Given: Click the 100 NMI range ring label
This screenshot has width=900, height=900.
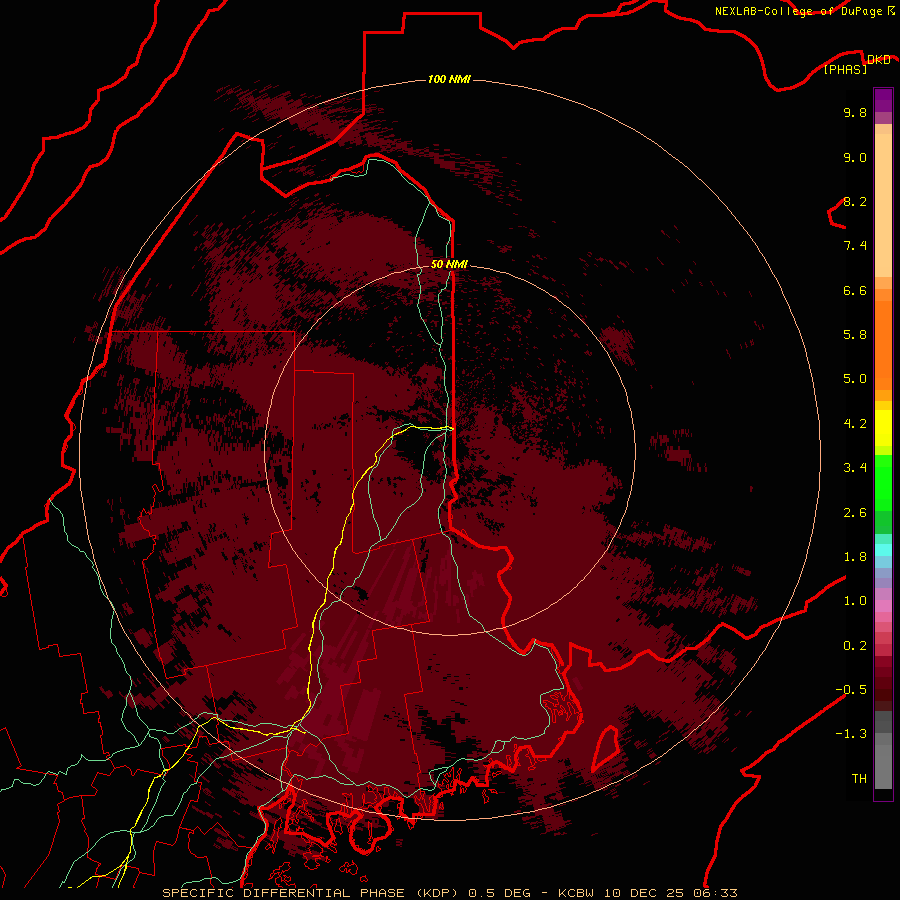Looking at the screenshot, I should pos(449,79).
